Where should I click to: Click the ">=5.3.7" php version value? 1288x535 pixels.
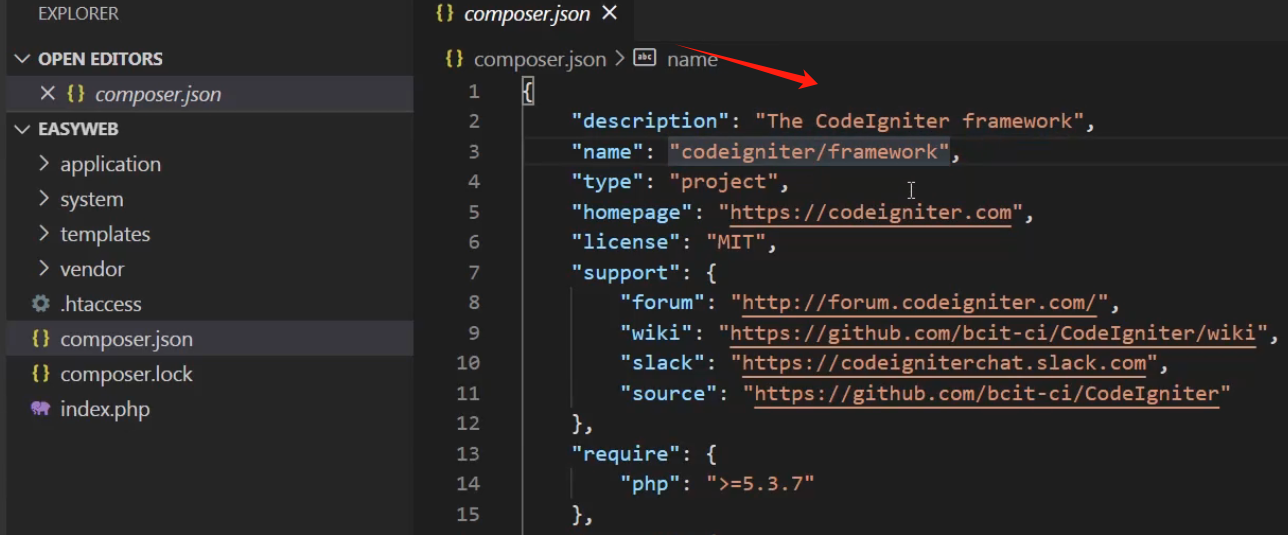tap(760, 484)
